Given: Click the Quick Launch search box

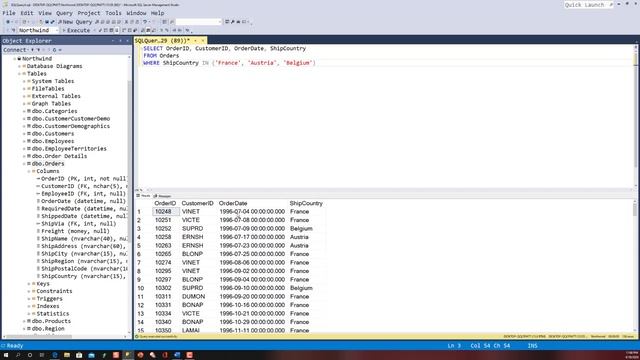Looking at the screenshot, I should [589, 4].
